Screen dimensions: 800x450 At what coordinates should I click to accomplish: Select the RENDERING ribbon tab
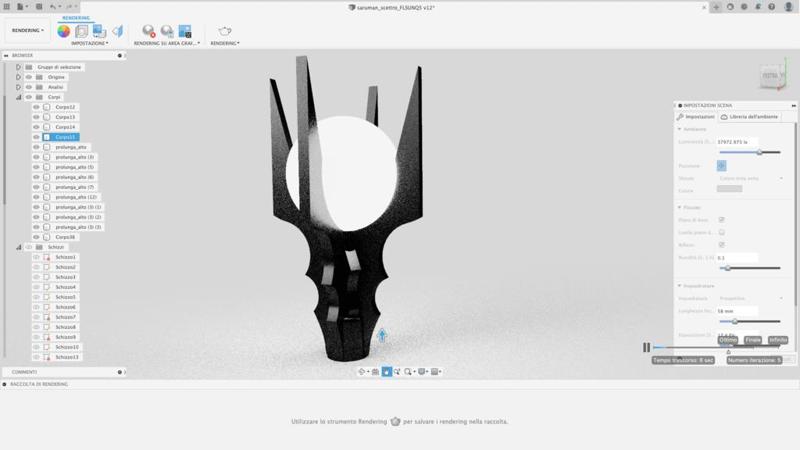tap(76, 18)
